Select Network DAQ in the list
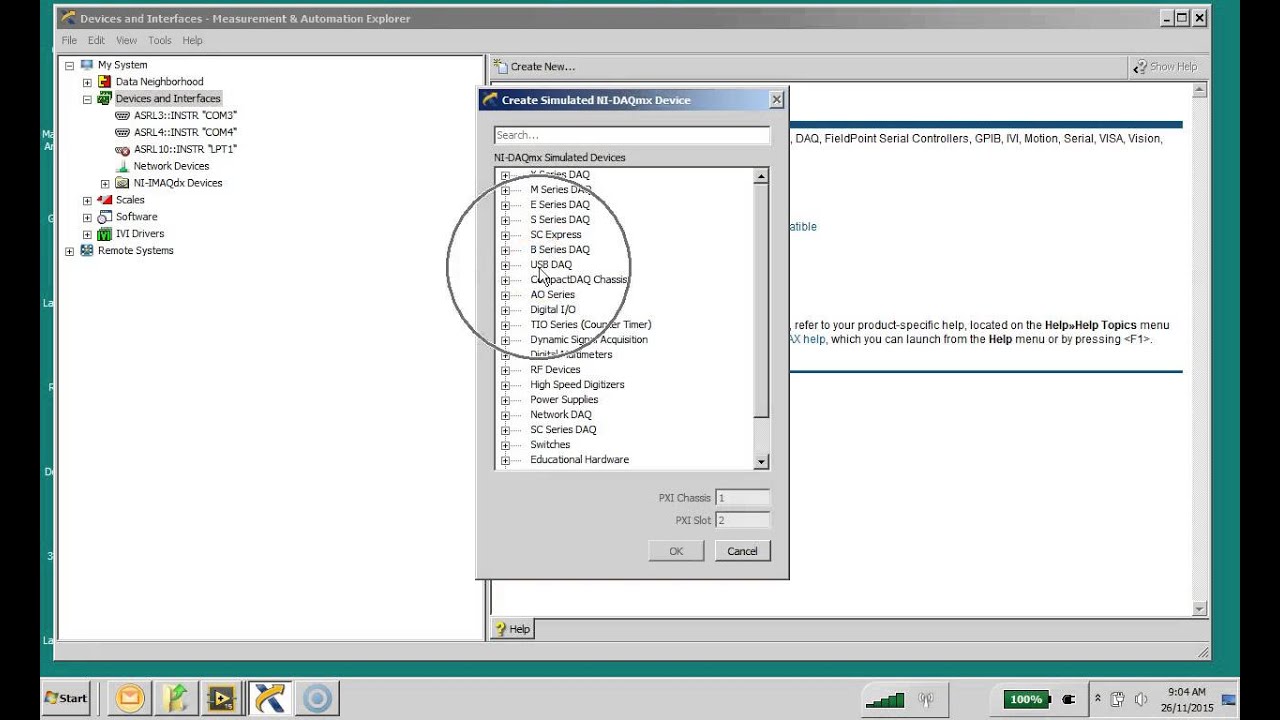This screenshot has width=1280, height=720. coord(561,415)
